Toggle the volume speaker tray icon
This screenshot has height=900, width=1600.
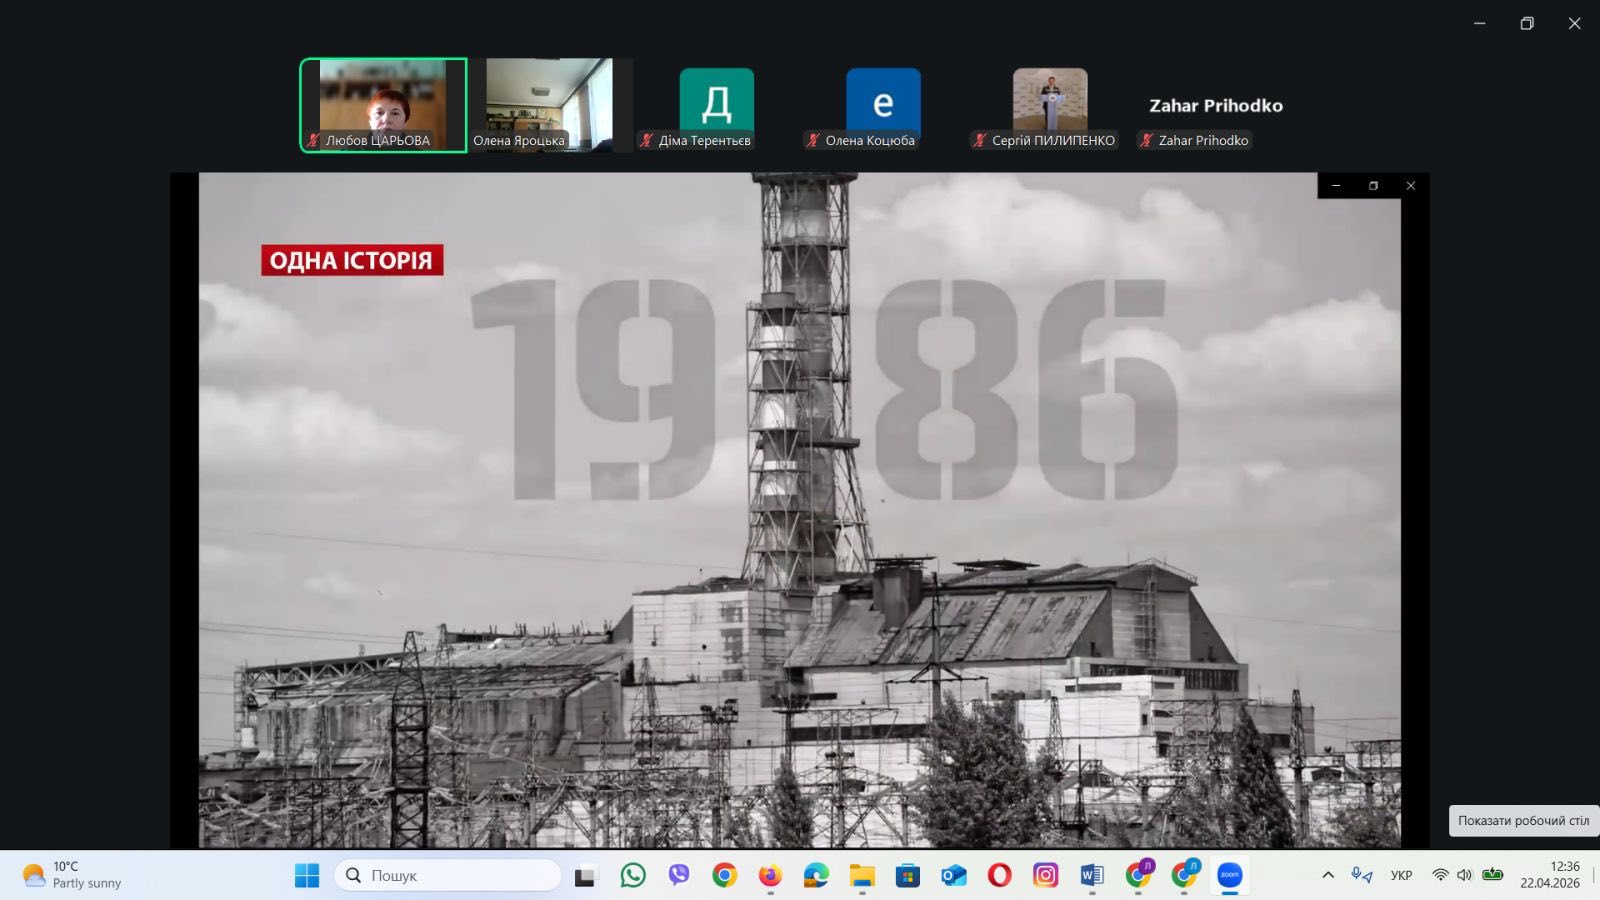[1464, 875]
